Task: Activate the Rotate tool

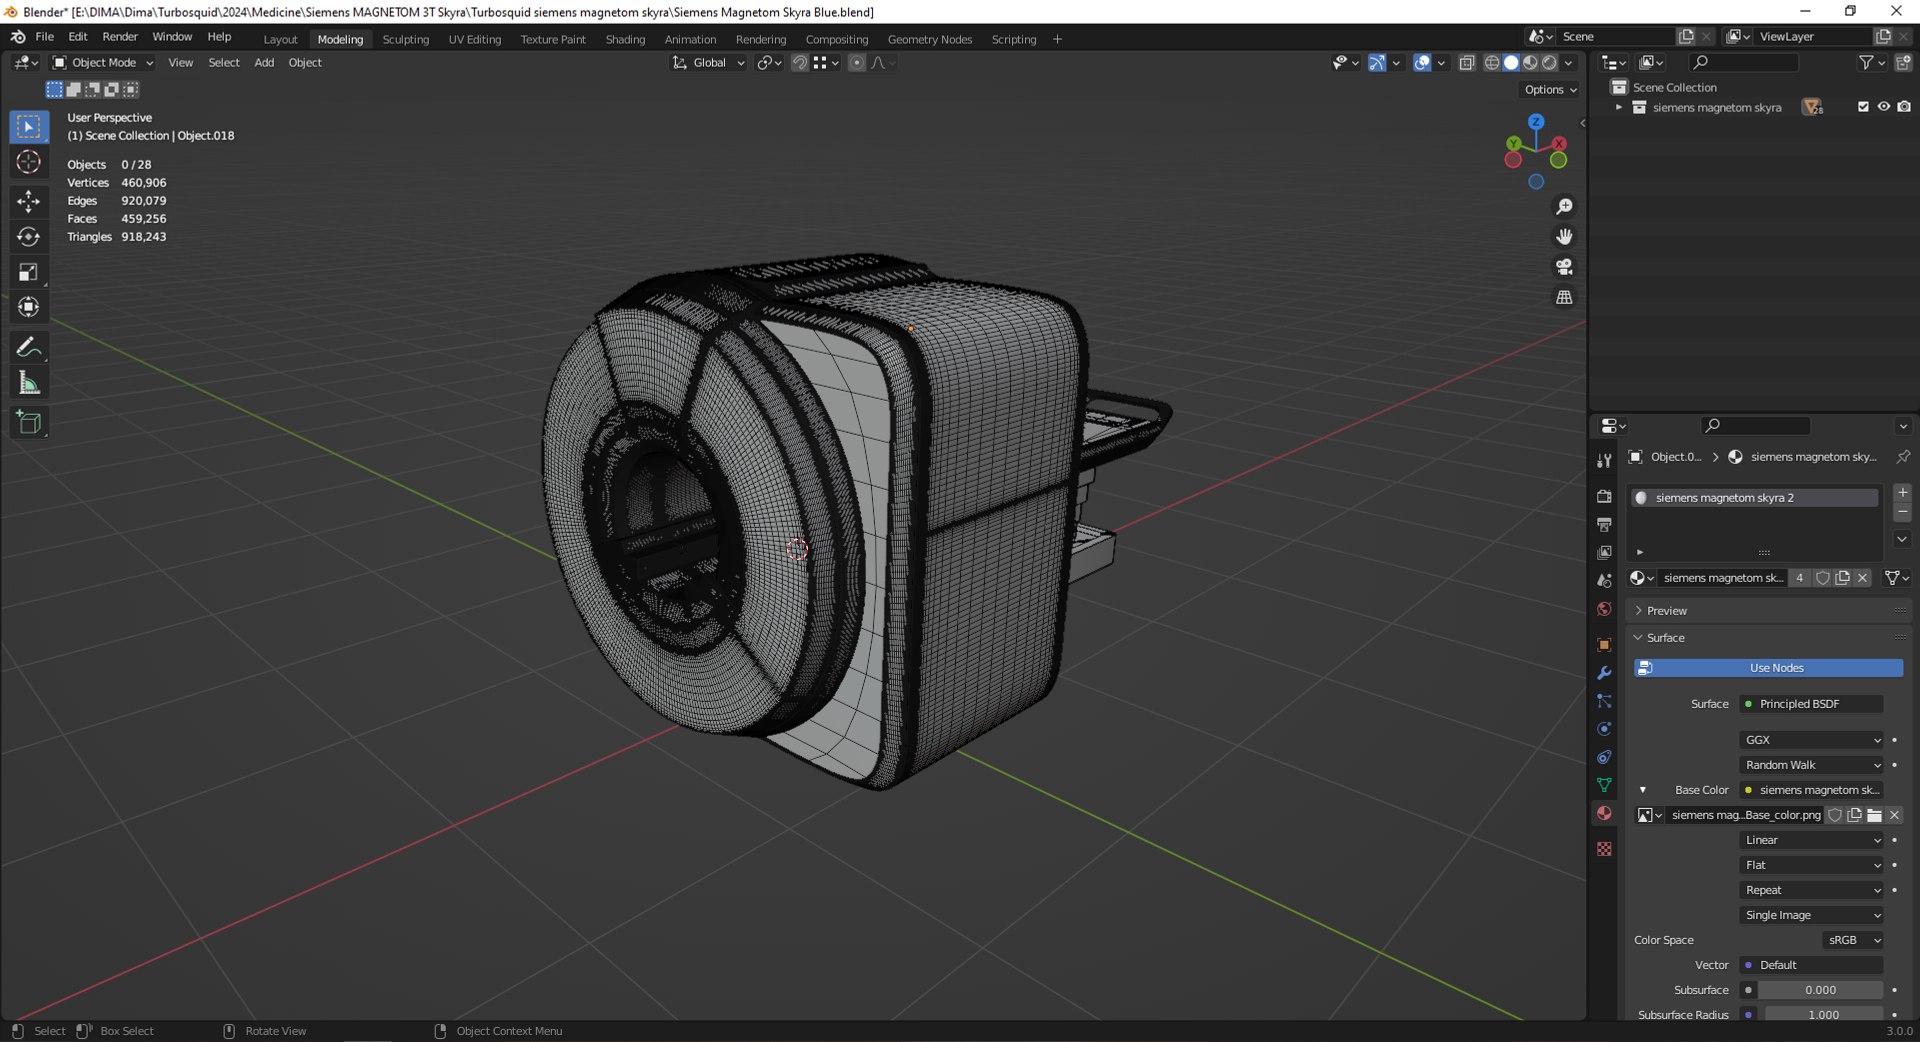Action: (x=28, y=237)
